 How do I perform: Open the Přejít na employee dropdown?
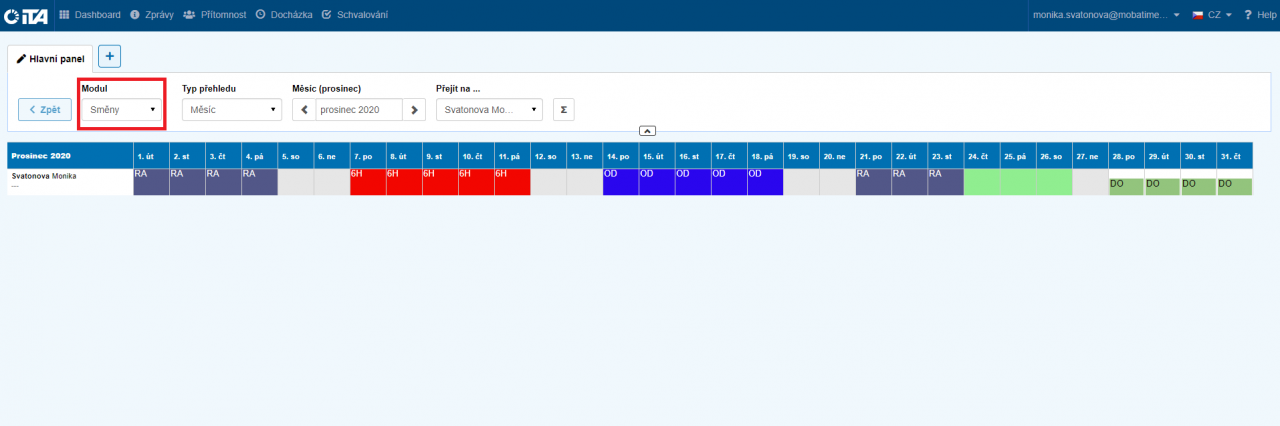(489, 109)
